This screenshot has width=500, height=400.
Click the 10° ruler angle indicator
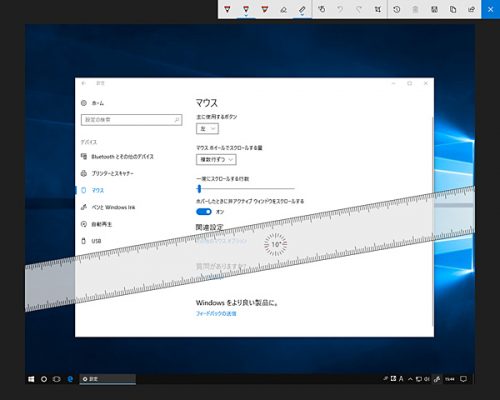pos(276,244)
